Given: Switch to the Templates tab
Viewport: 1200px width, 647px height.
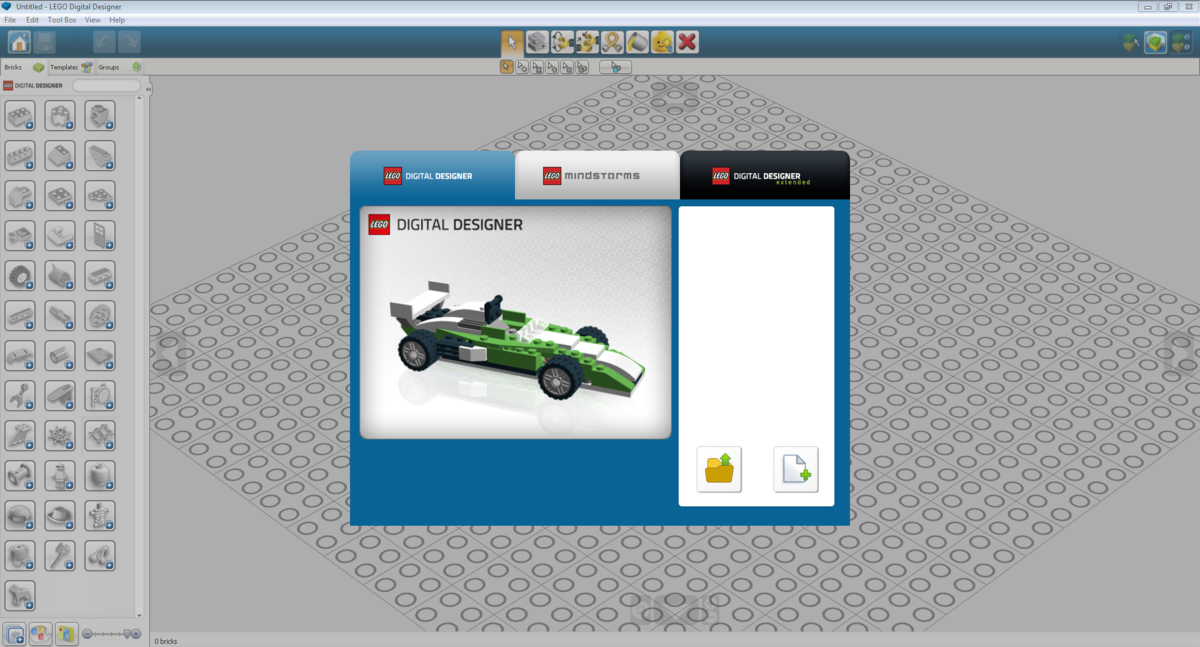Looking at the screenshot, I should tap(71, 67).
